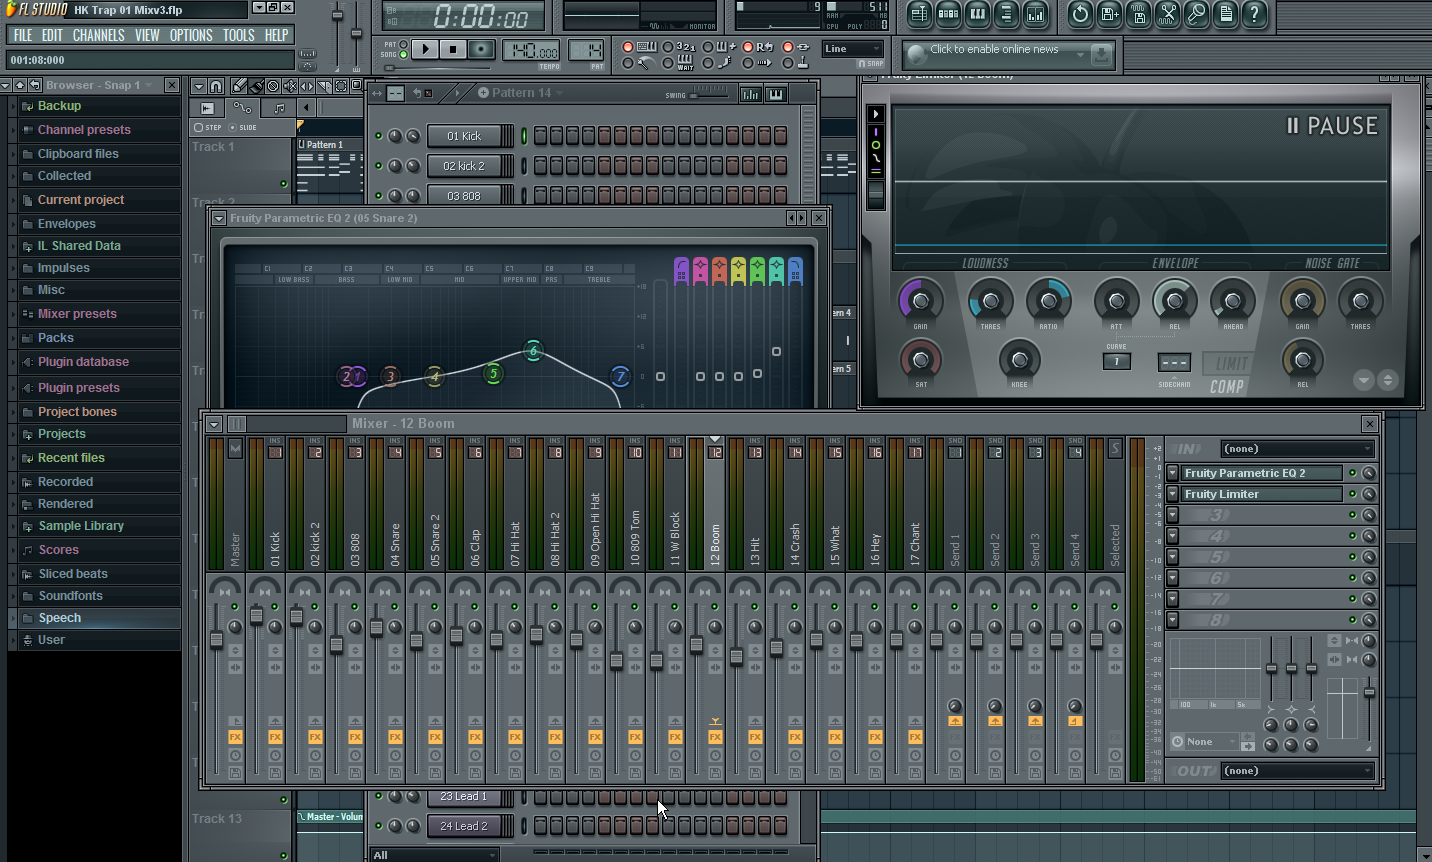This screenshot has width=1432, height=862.
Task: Open the mixer IN (none) input dropdown
Action: (1298, 449)
